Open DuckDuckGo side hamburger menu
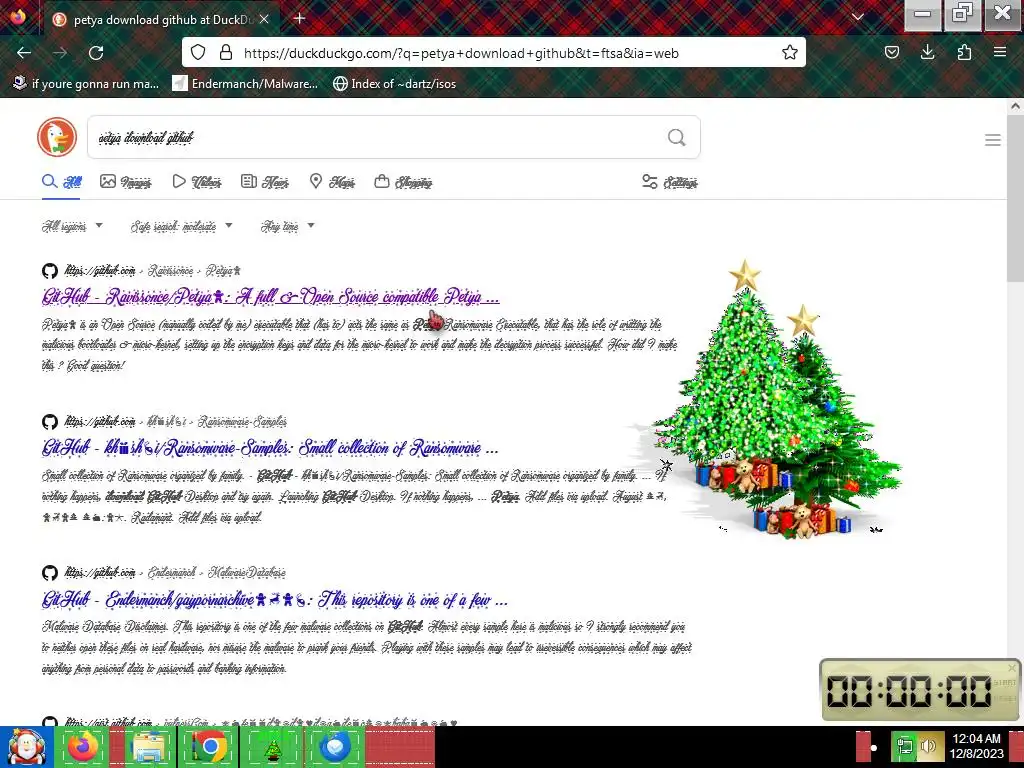 (993, 140)
